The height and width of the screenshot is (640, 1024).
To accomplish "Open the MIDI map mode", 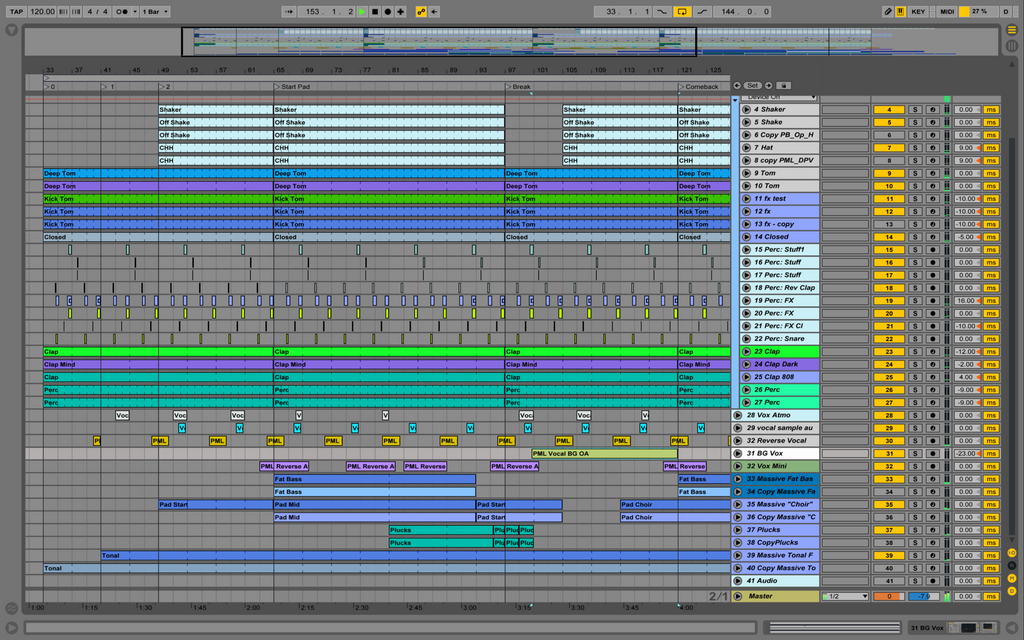I will tap(946, 11).
